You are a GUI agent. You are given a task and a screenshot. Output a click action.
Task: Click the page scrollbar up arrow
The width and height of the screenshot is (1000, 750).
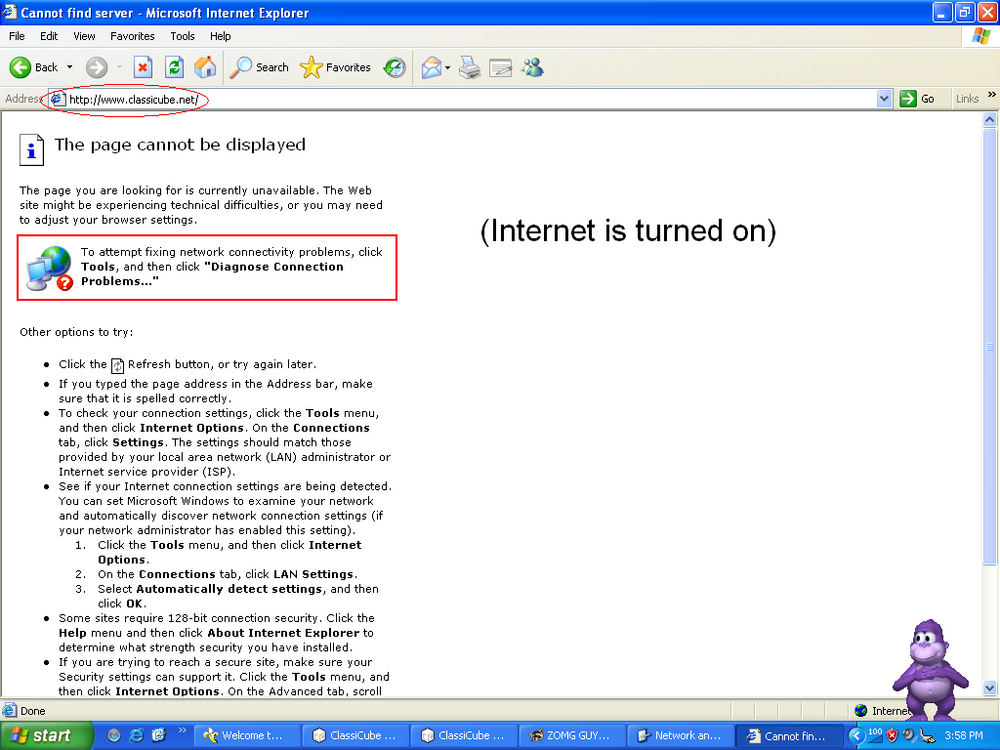(990, 119)
